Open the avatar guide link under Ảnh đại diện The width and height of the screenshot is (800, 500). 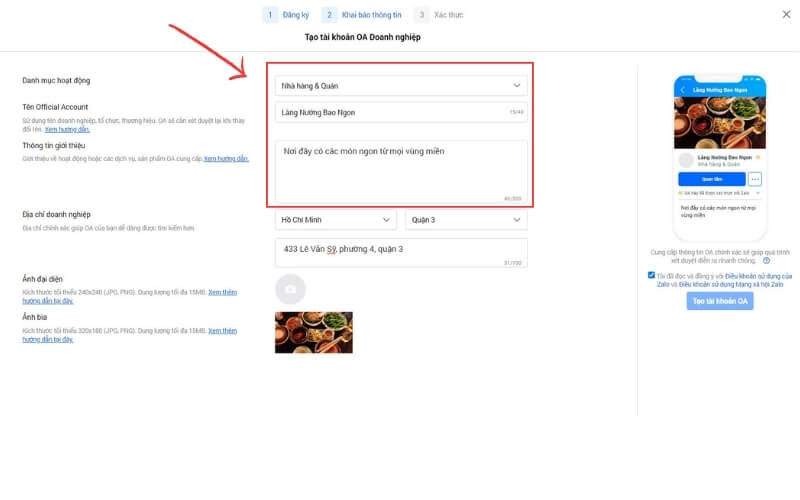pos(130,296)
